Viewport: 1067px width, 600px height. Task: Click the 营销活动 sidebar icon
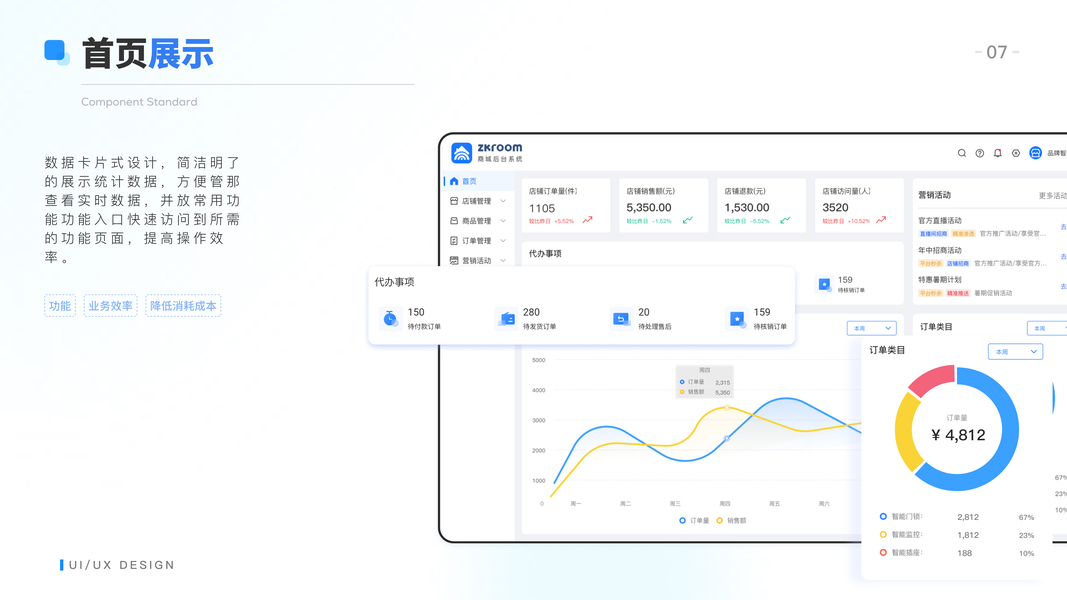click(454, 261)
